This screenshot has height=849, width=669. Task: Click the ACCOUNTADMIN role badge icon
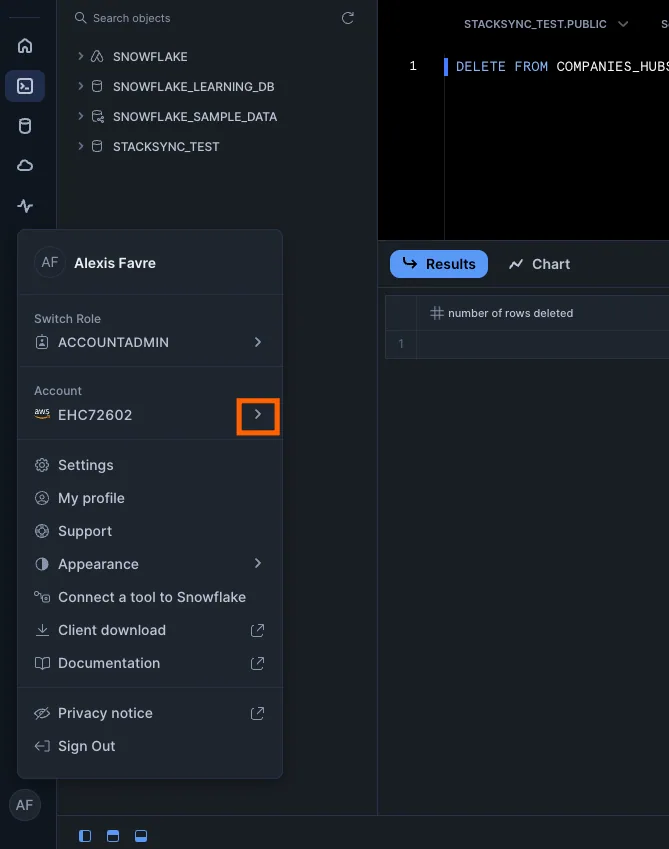click(42, 342)
